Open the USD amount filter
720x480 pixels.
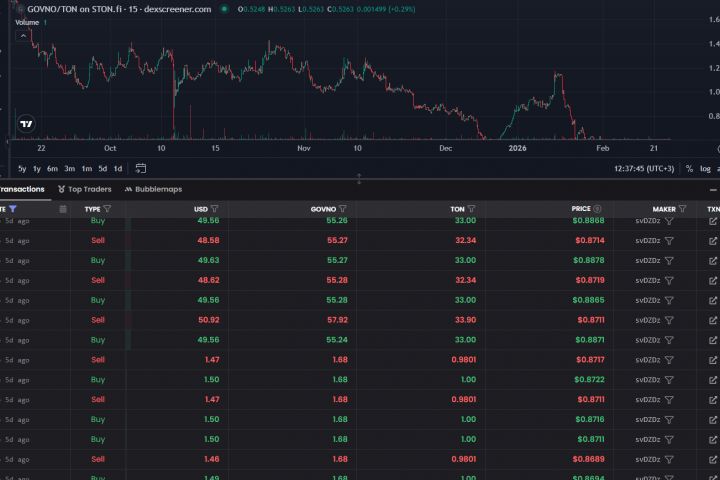[214, 209]
